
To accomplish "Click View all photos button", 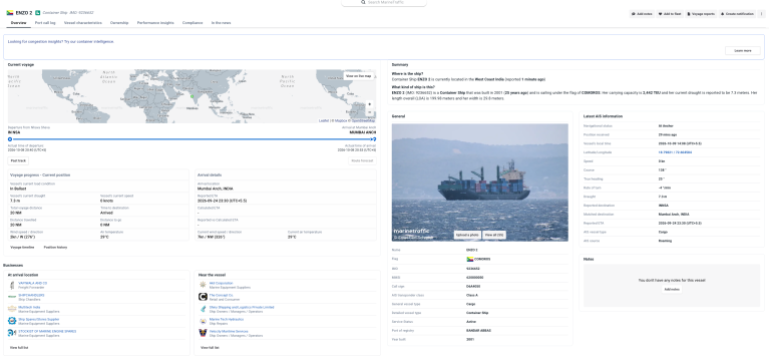I will pyautogui.click(x=494, y=235).
